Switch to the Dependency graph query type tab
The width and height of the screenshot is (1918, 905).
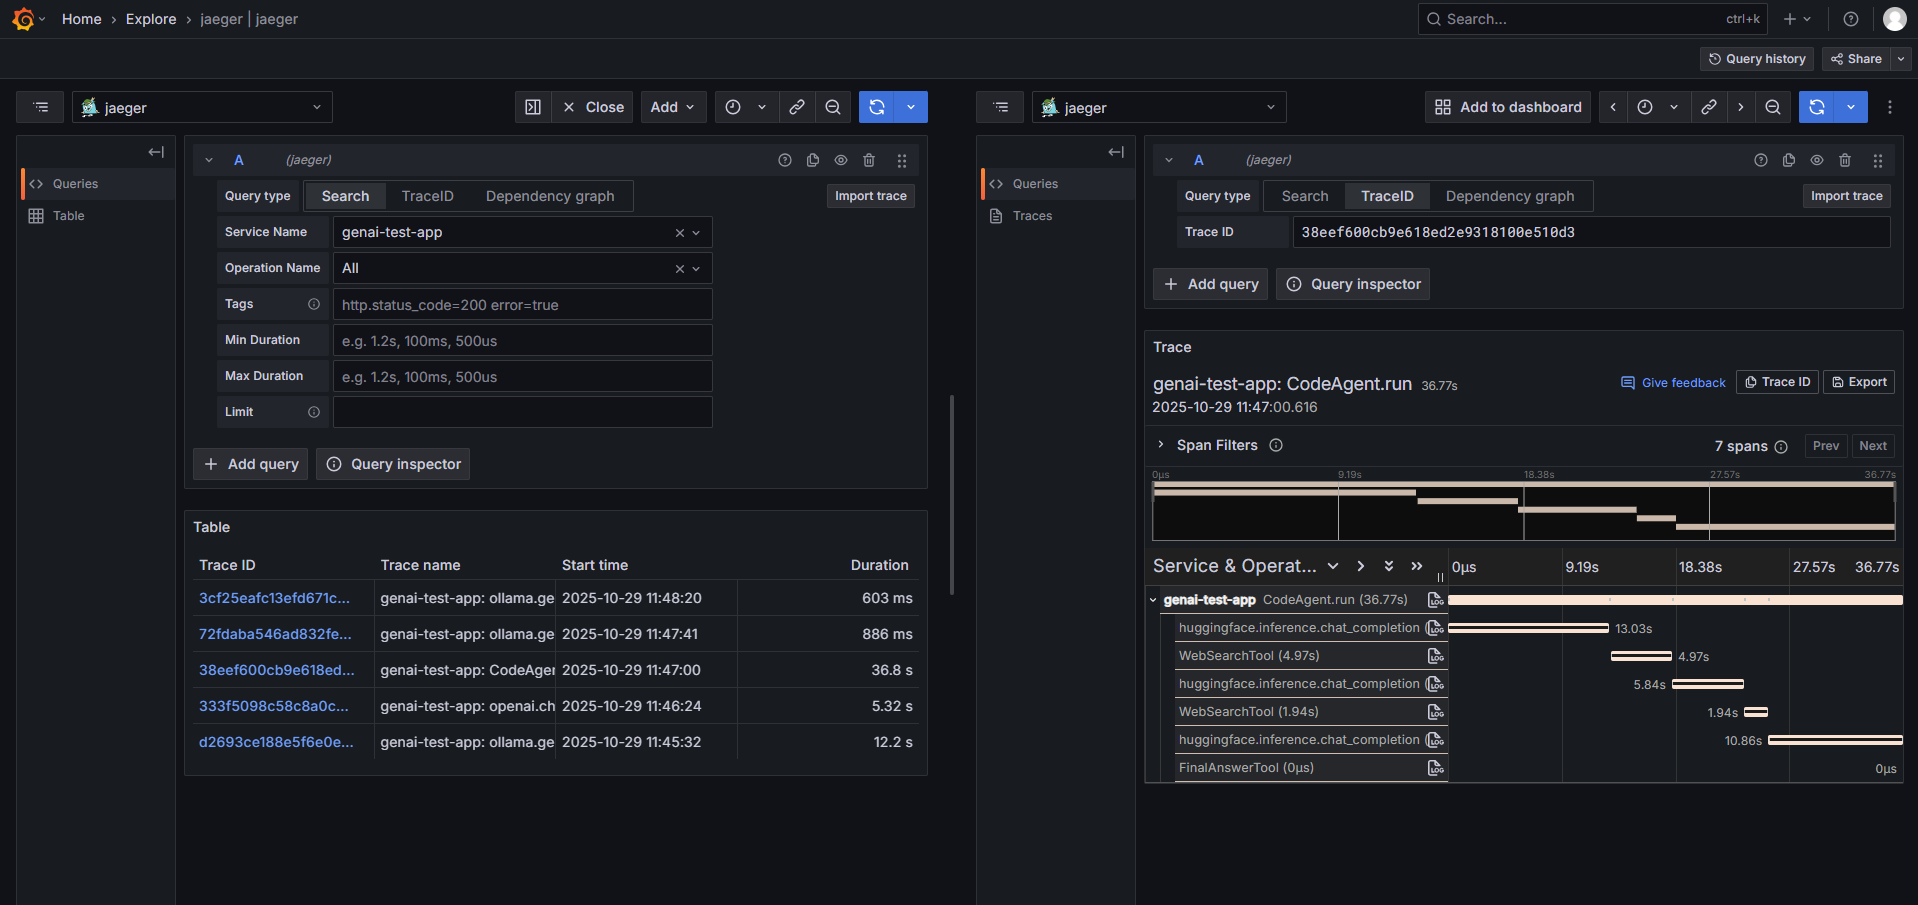coord(550,196)
